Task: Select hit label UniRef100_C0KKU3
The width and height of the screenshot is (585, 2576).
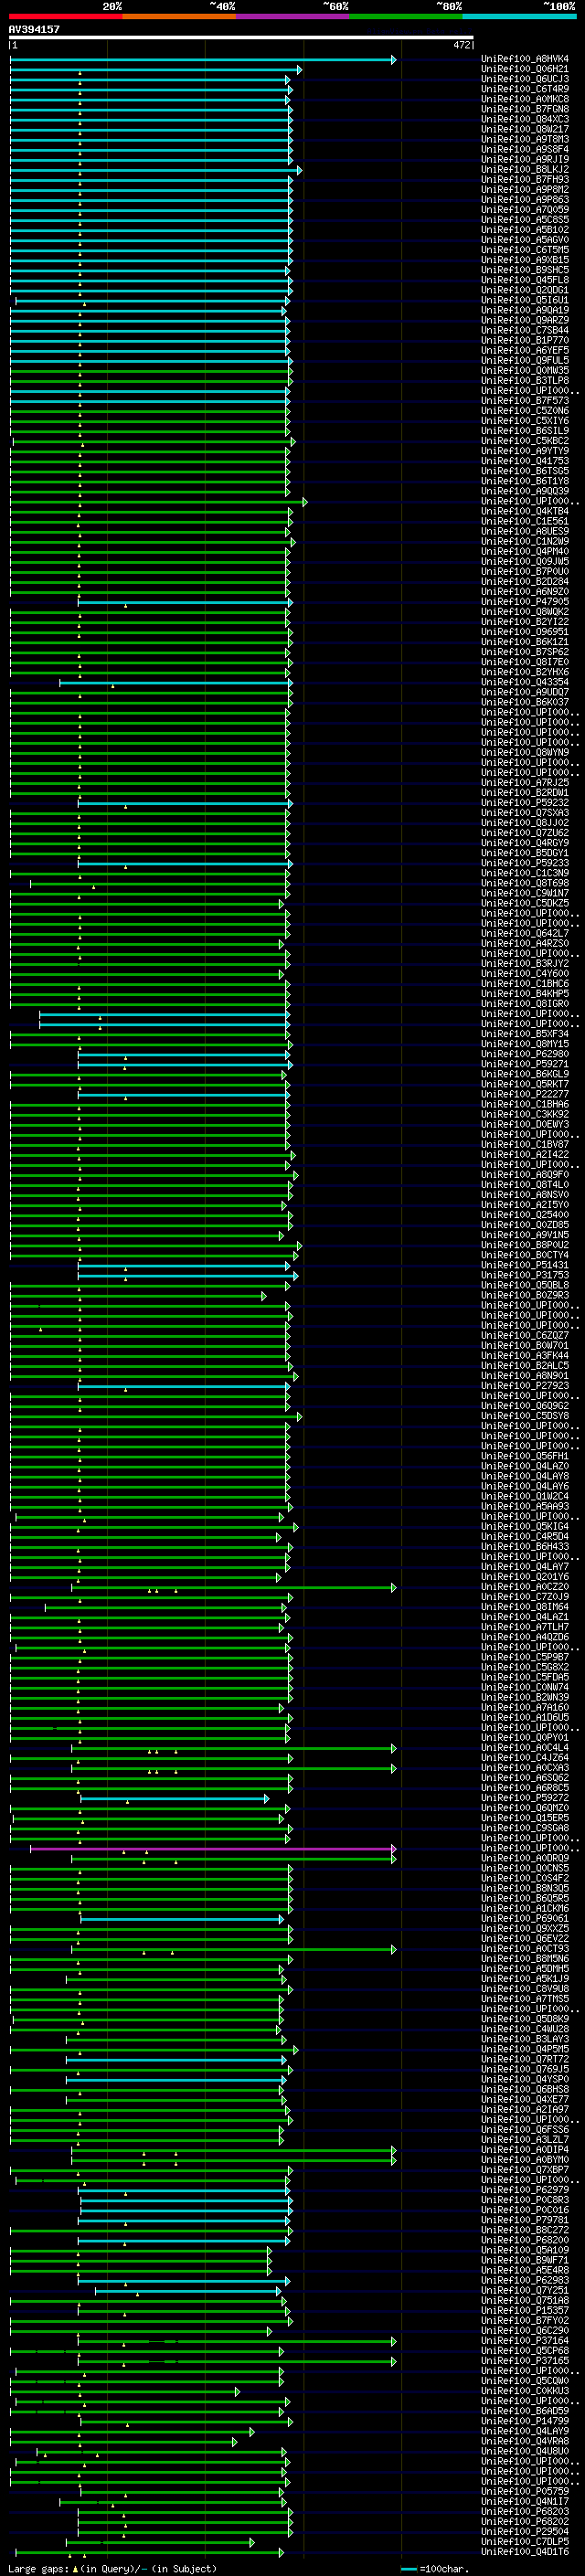Action: tap(525, 2390)
